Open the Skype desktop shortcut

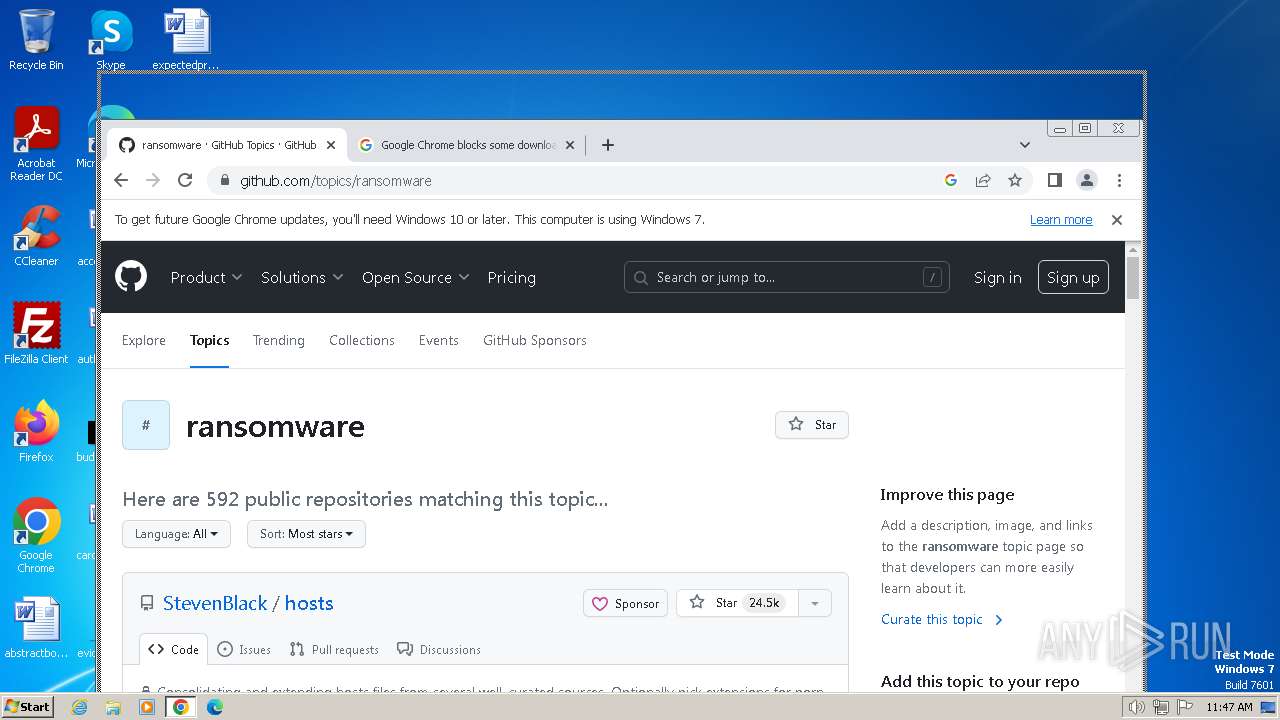click(111, 40)
